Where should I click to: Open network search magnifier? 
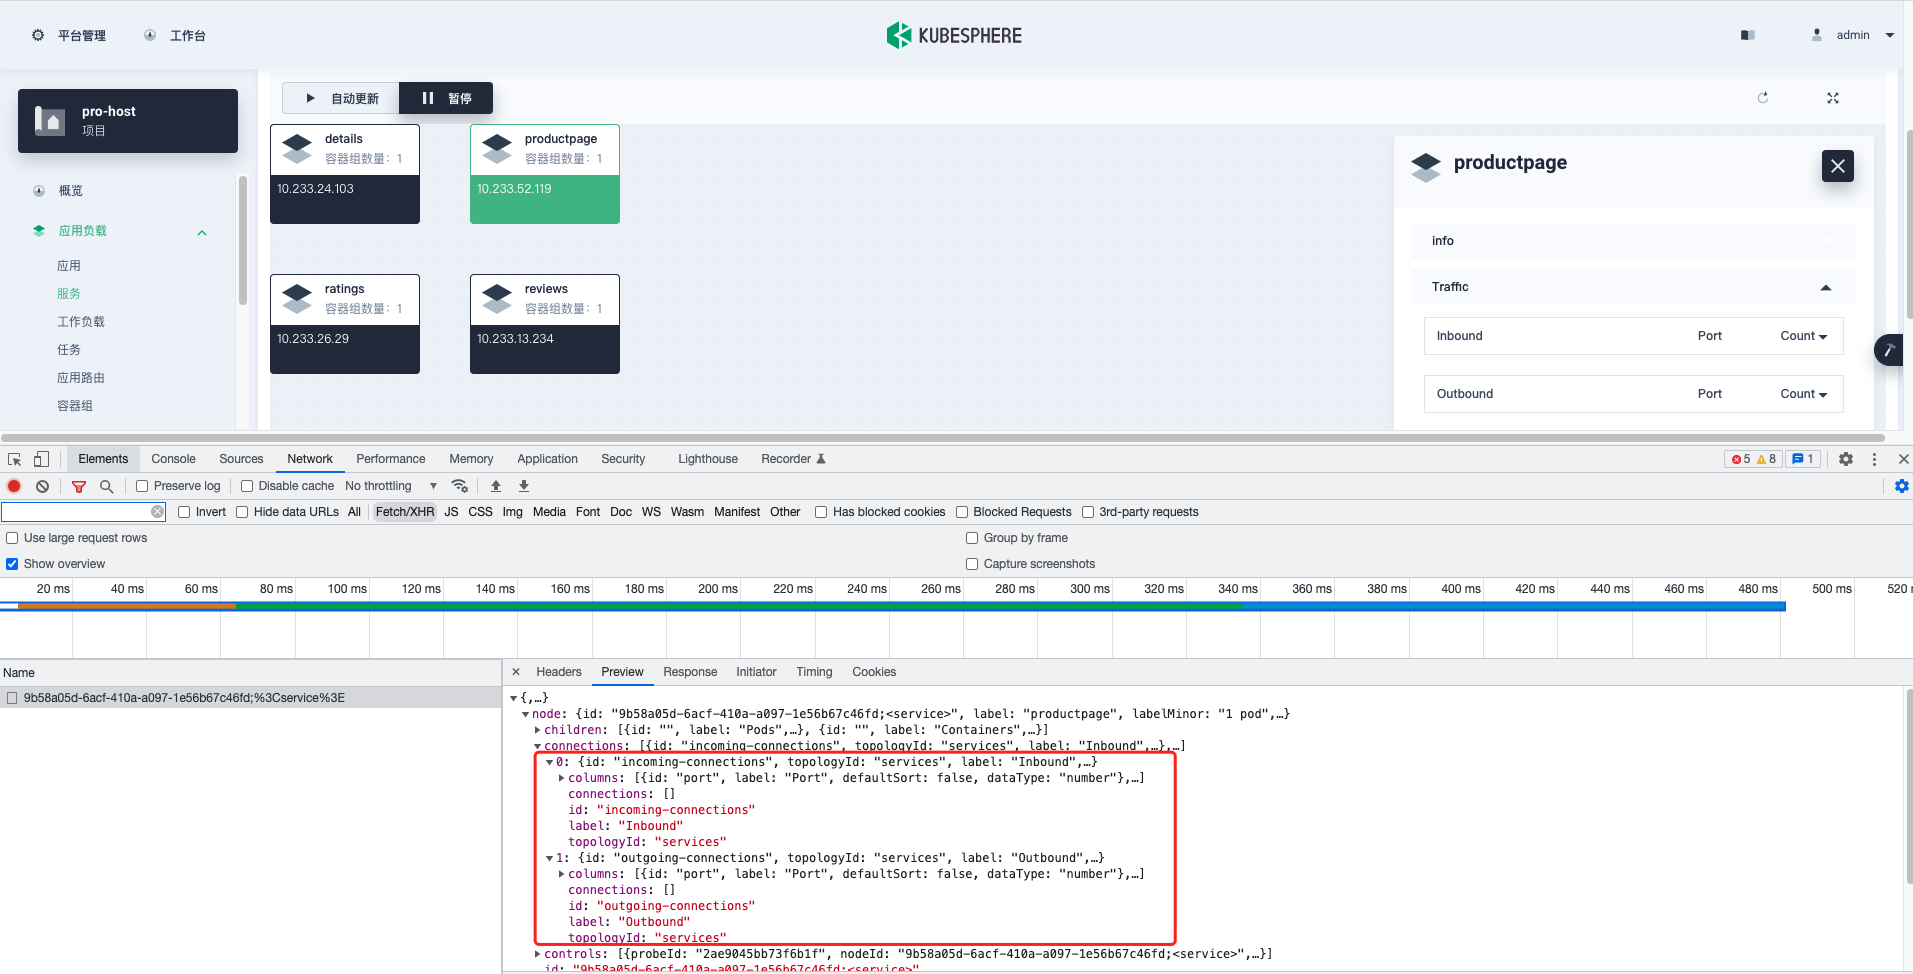click(x=107, y=486)
